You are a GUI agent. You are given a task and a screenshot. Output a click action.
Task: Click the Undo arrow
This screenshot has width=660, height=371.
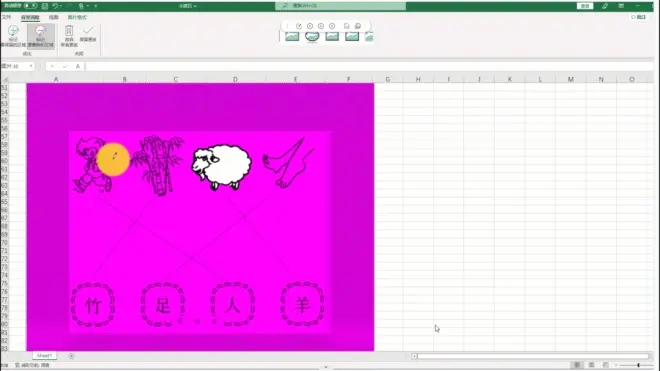[x=55, y=6]
